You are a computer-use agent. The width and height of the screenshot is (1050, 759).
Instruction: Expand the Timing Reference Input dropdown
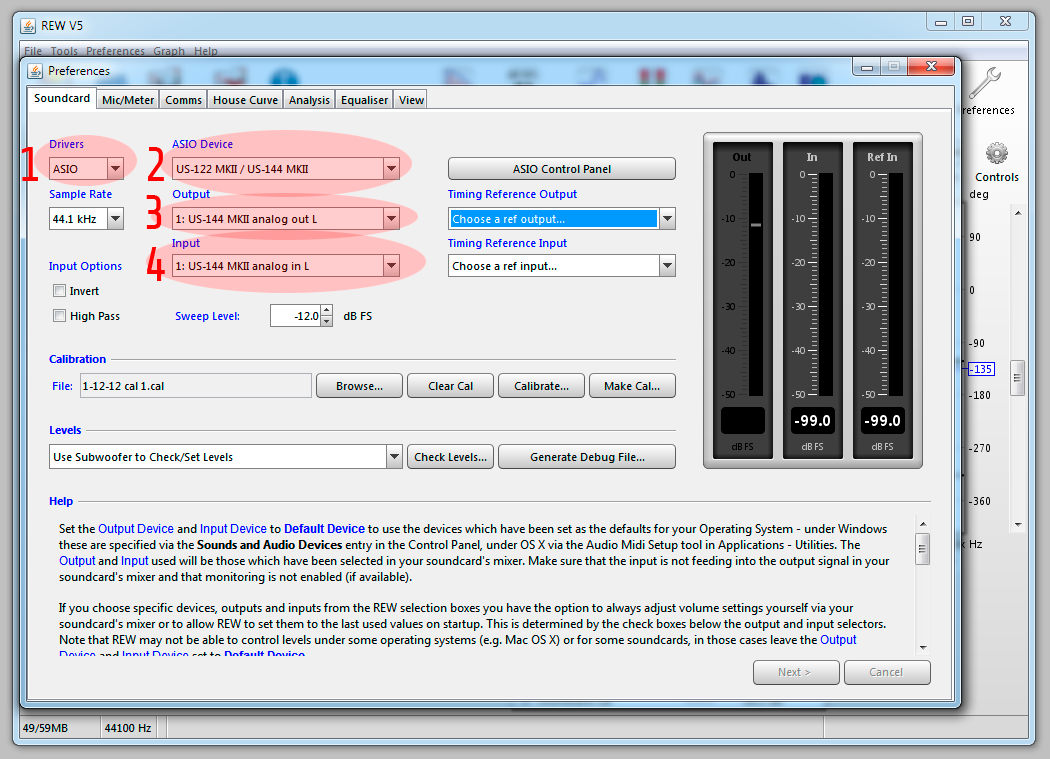click(667, 266)
